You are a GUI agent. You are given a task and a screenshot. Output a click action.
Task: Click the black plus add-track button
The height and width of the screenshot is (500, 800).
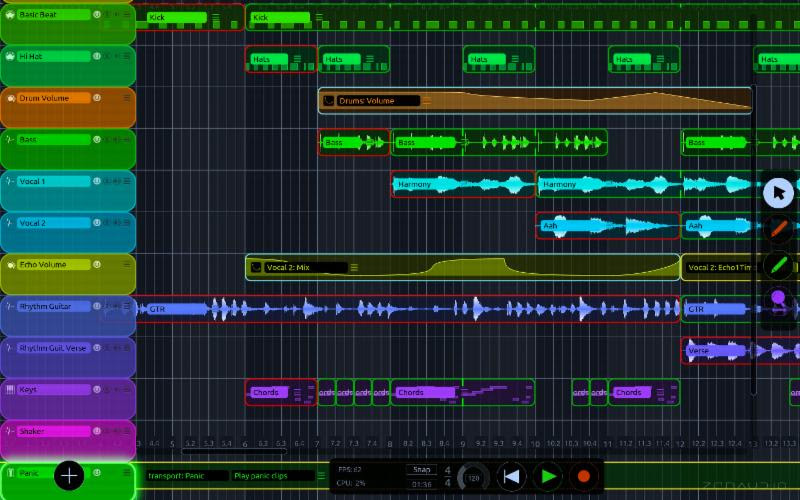pos(69,476)
